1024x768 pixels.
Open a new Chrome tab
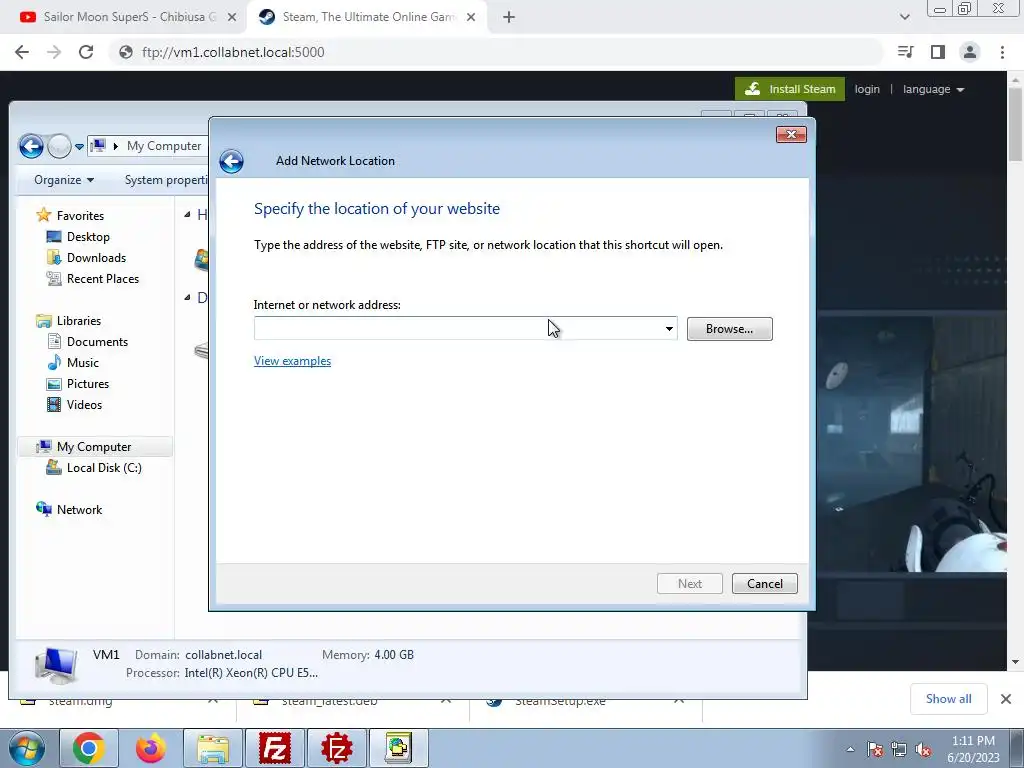(509, 18)
